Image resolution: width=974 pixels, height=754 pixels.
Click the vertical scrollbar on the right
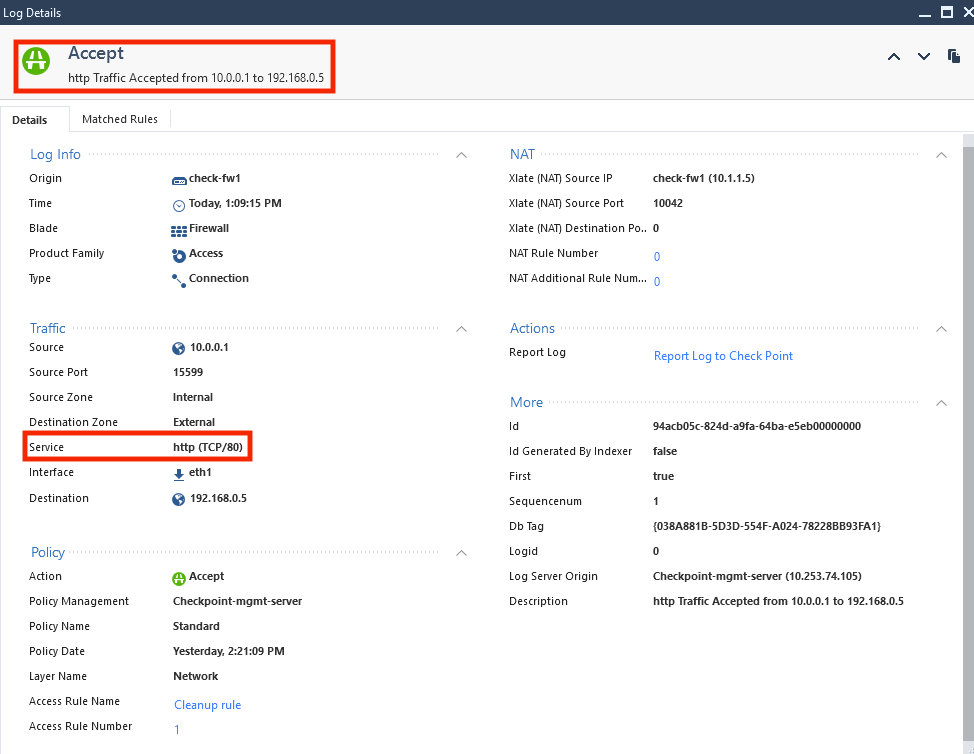tap(967, 400)
